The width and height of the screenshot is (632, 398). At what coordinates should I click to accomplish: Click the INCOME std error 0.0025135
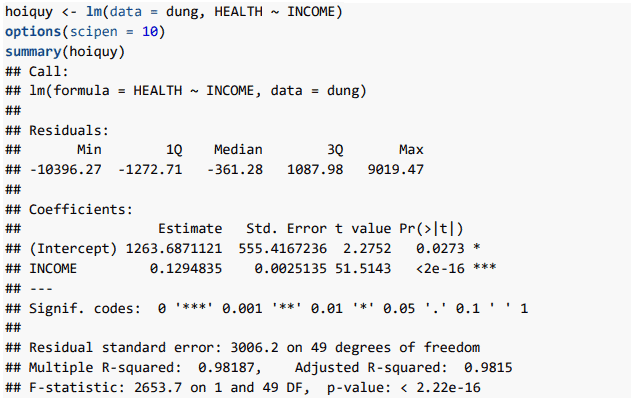click(291, 268)
